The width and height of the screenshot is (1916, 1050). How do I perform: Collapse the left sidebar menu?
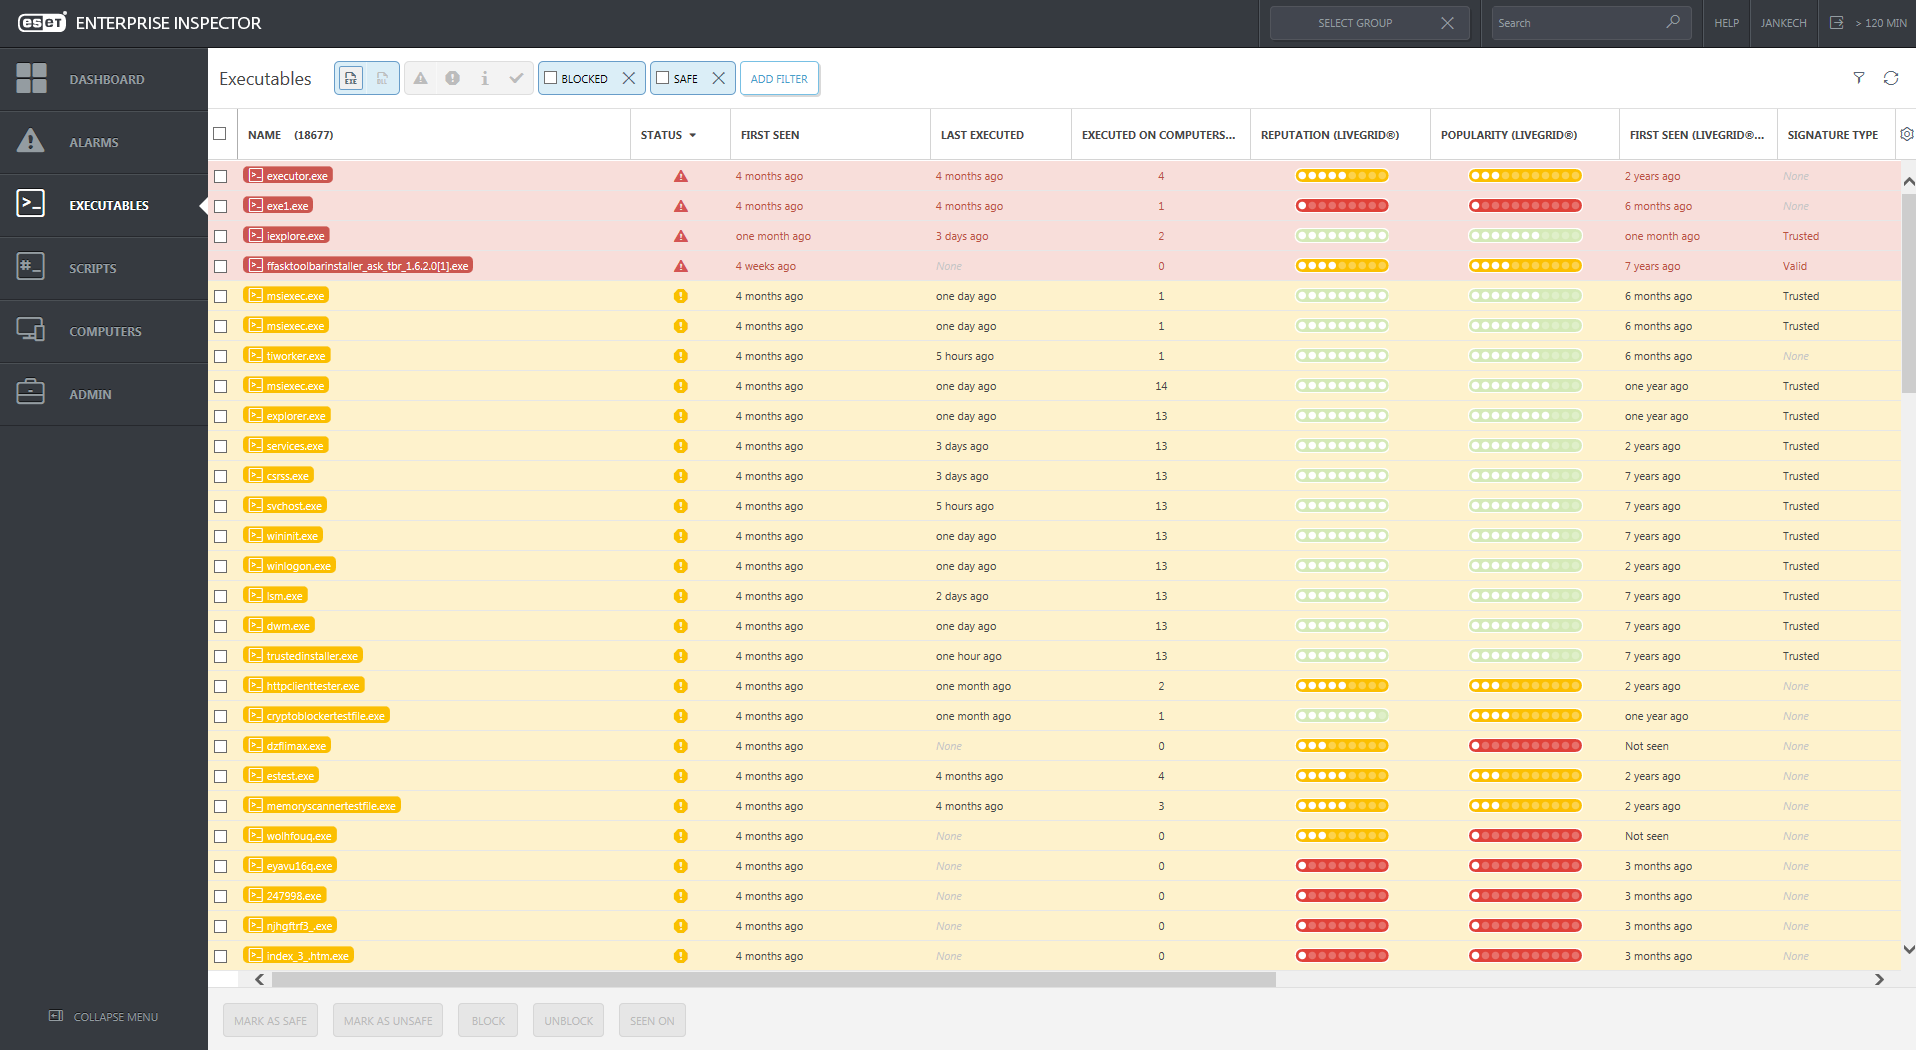pos(104,1016)
